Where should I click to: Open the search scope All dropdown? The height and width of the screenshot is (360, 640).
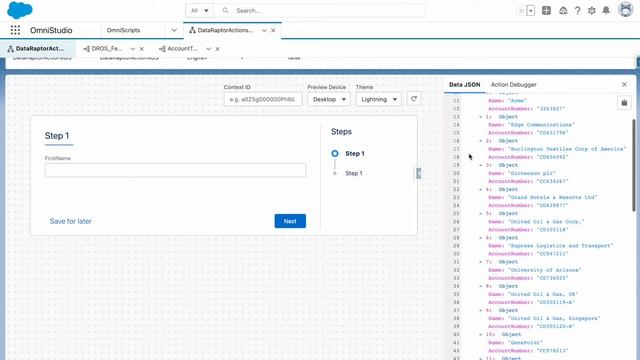pos(200,11)
